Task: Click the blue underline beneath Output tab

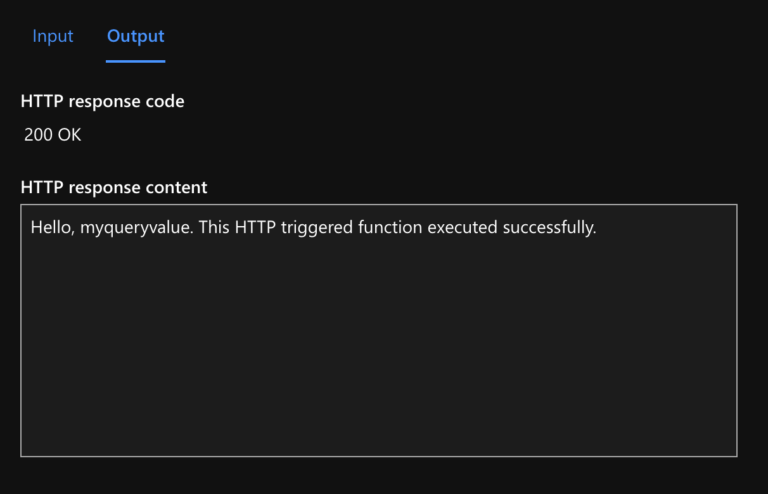Action: pos(135,61)
